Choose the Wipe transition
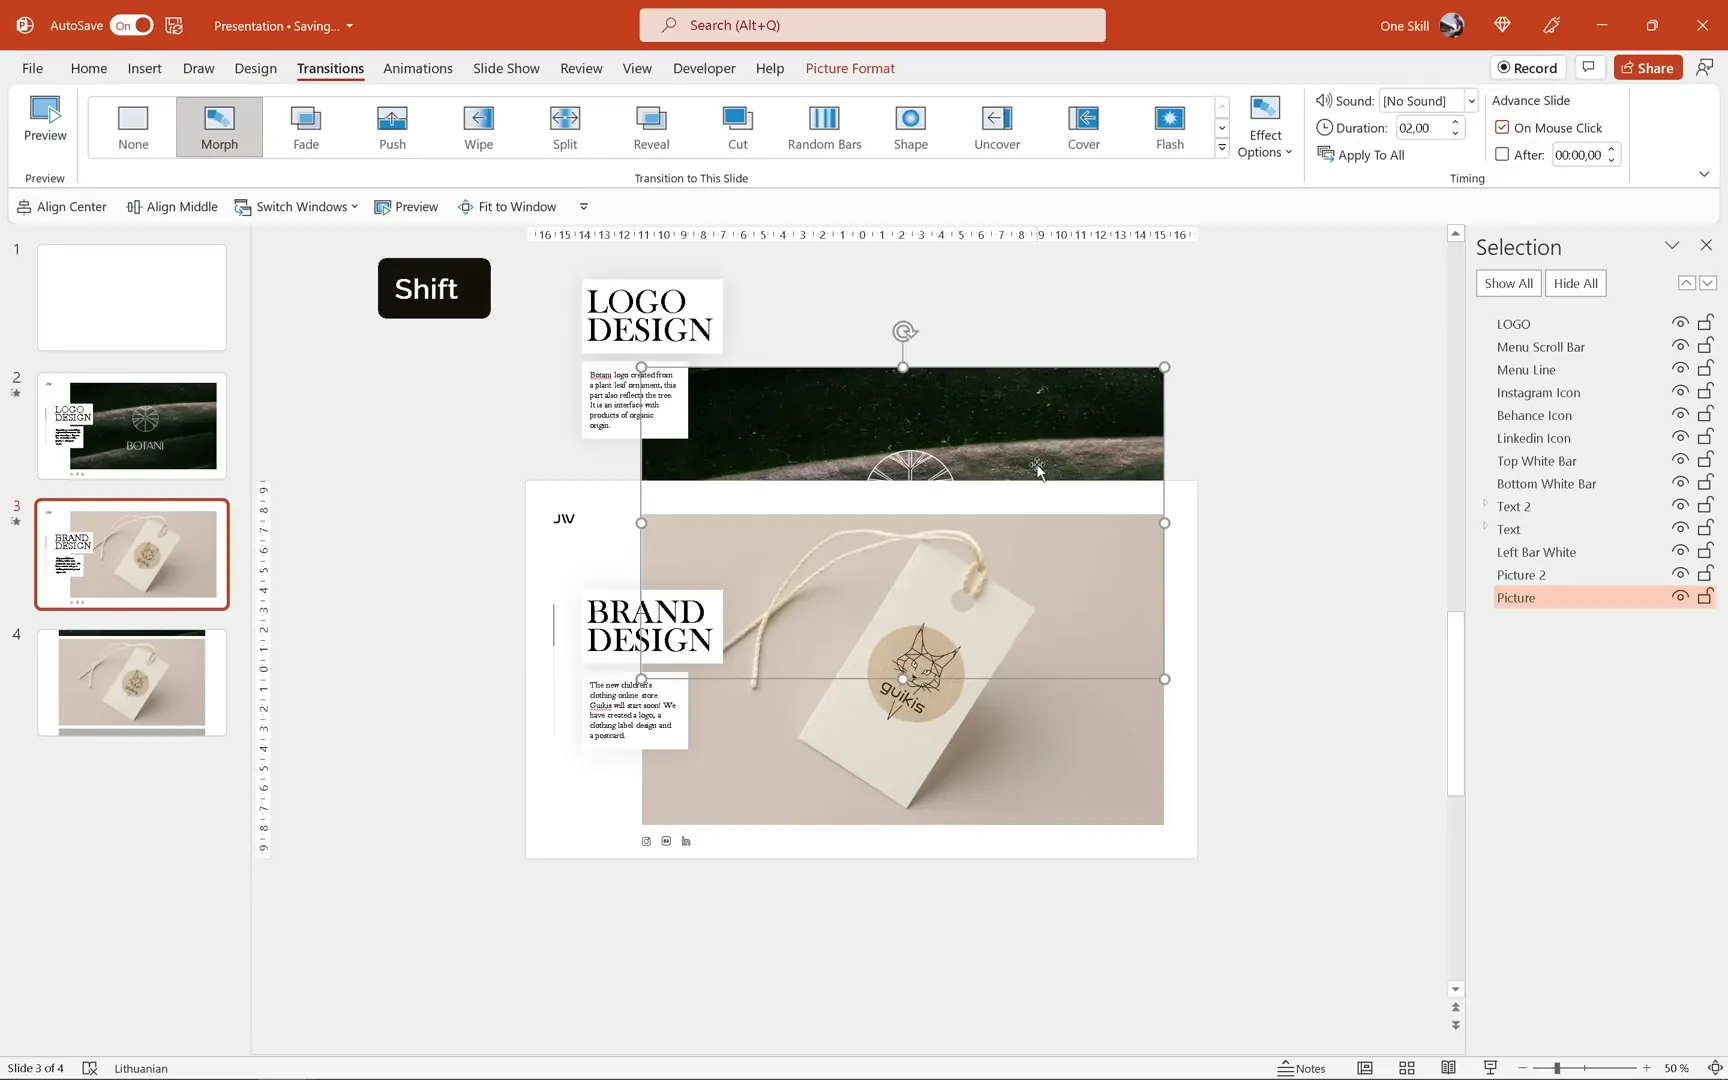 pyautogui.click(x=478, y=127)
